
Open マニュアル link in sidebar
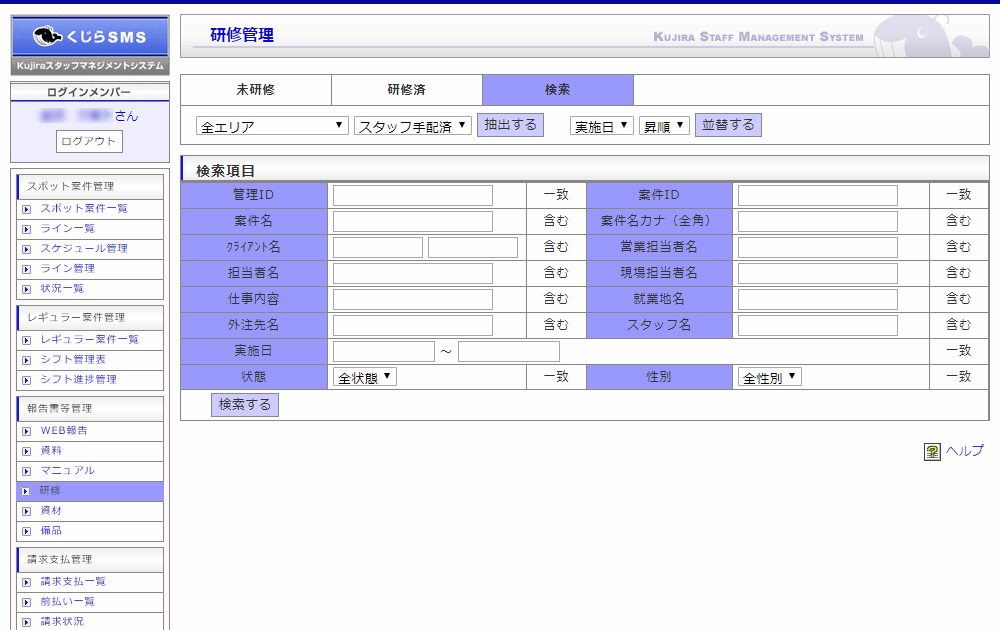pos(68,471)
